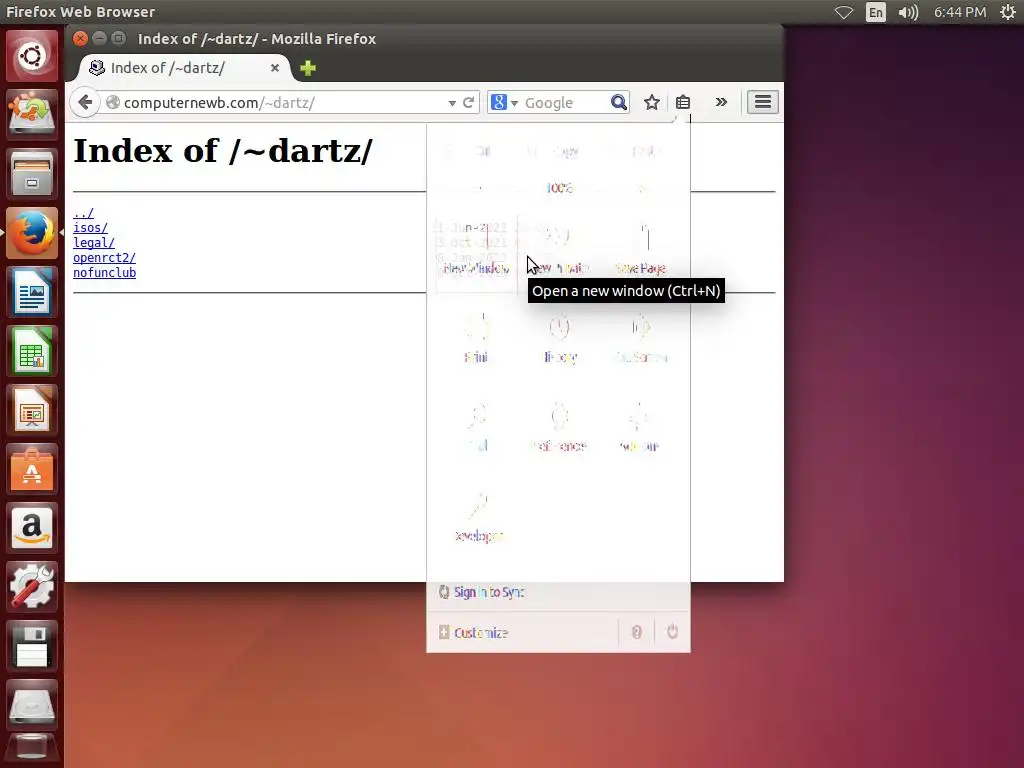Click the search magnifier button
This screenshot has width=1024, height=768.
click(618, 103)
